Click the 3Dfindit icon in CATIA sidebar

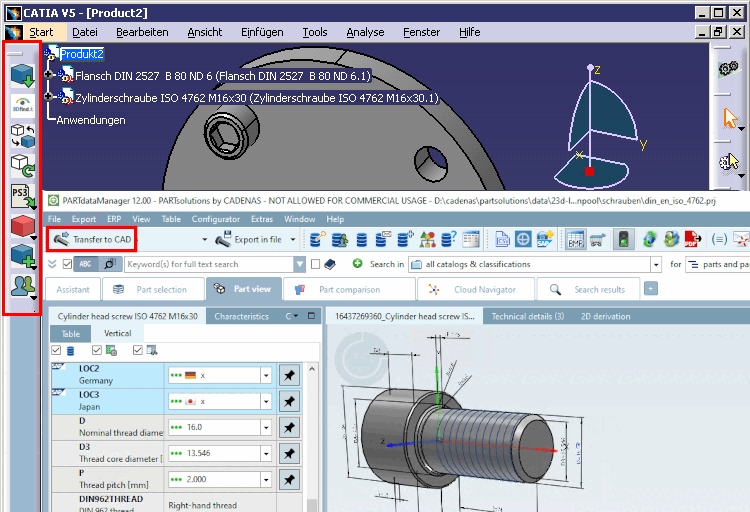pyautogui.click(x=21, y=105)
